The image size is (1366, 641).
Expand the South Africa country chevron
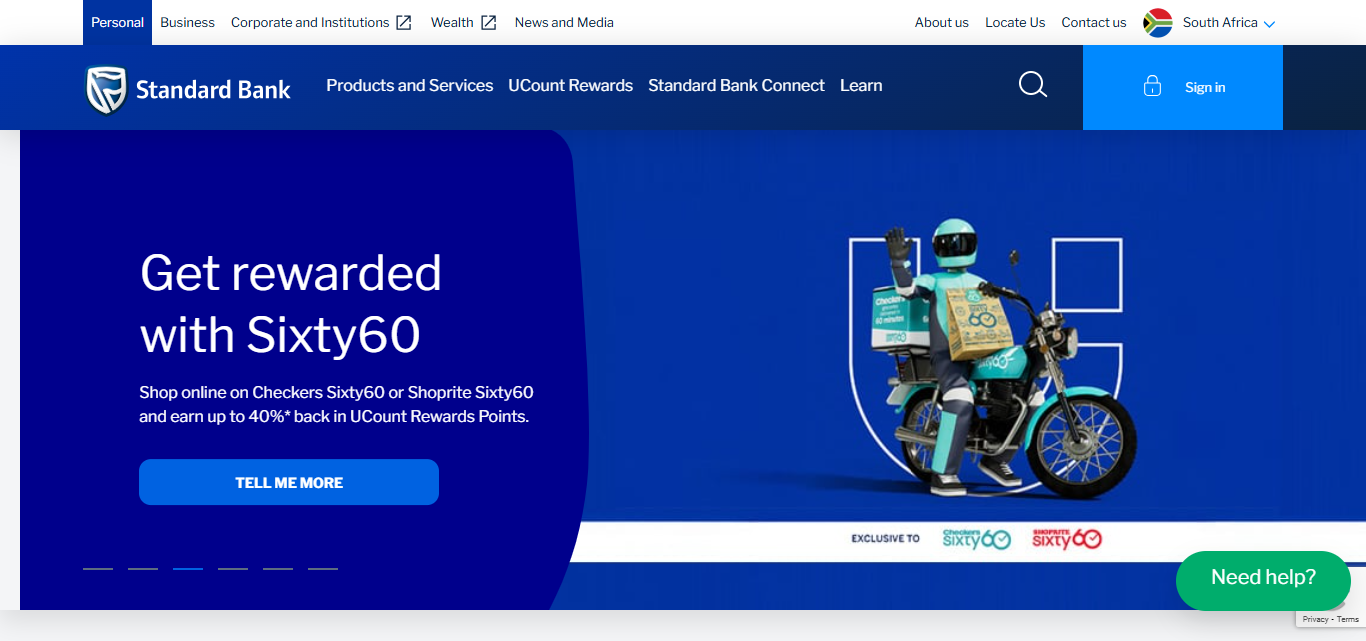click(1270, 24)
